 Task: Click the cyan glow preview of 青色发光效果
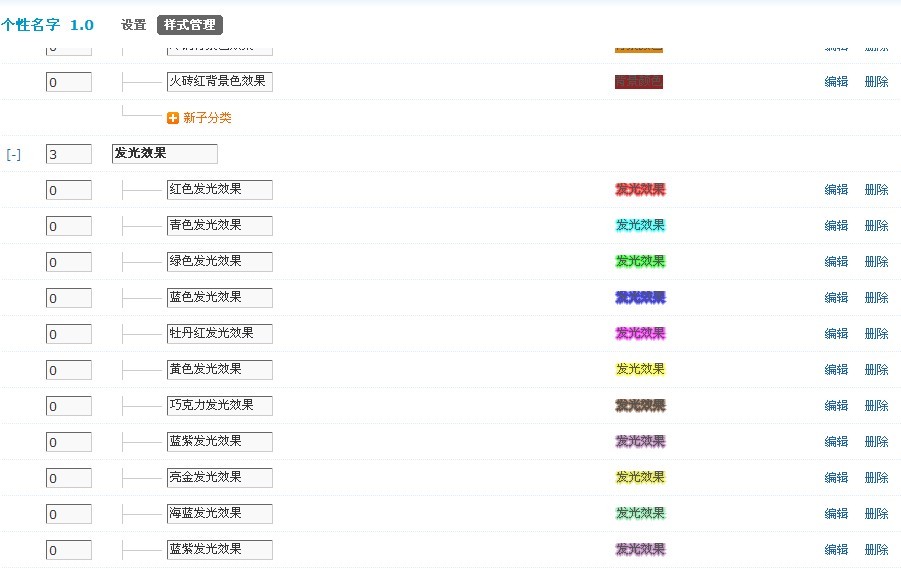coord(640,225)
